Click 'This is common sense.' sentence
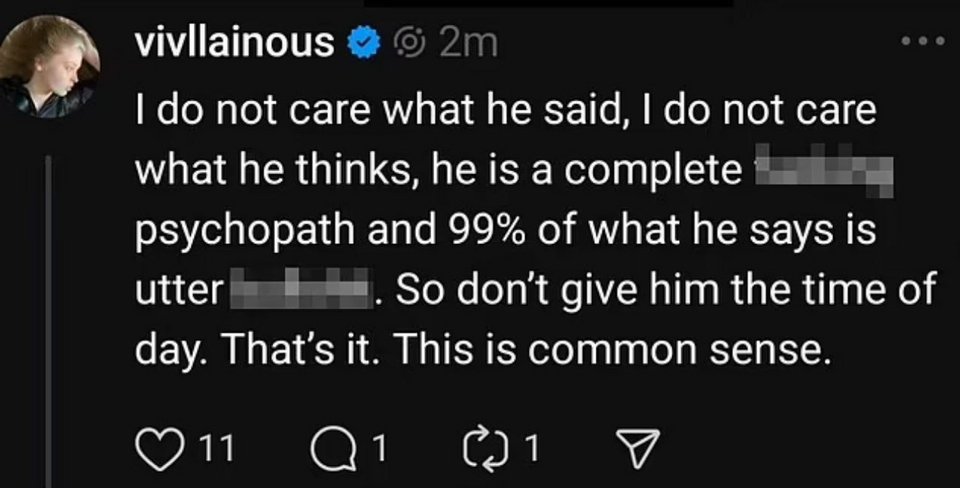The image size is (960, 488). 613,350
